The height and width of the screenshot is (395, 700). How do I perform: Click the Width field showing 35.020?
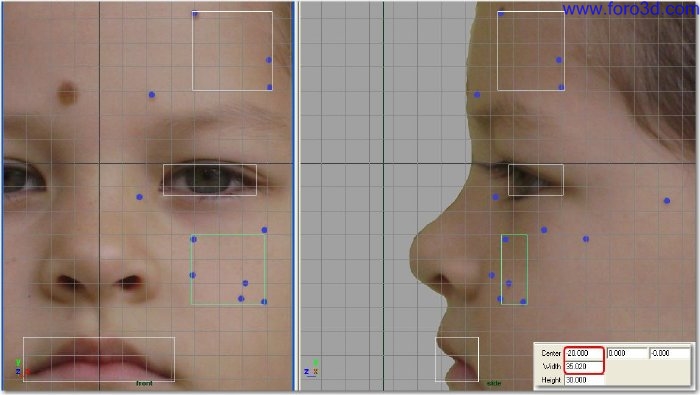[584, 366]
